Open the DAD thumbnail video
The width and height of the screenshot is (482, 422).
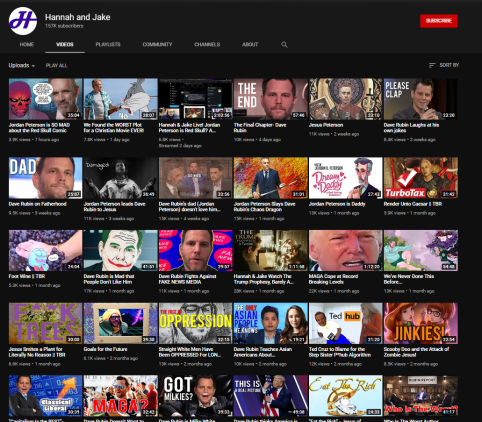[45, 178]
